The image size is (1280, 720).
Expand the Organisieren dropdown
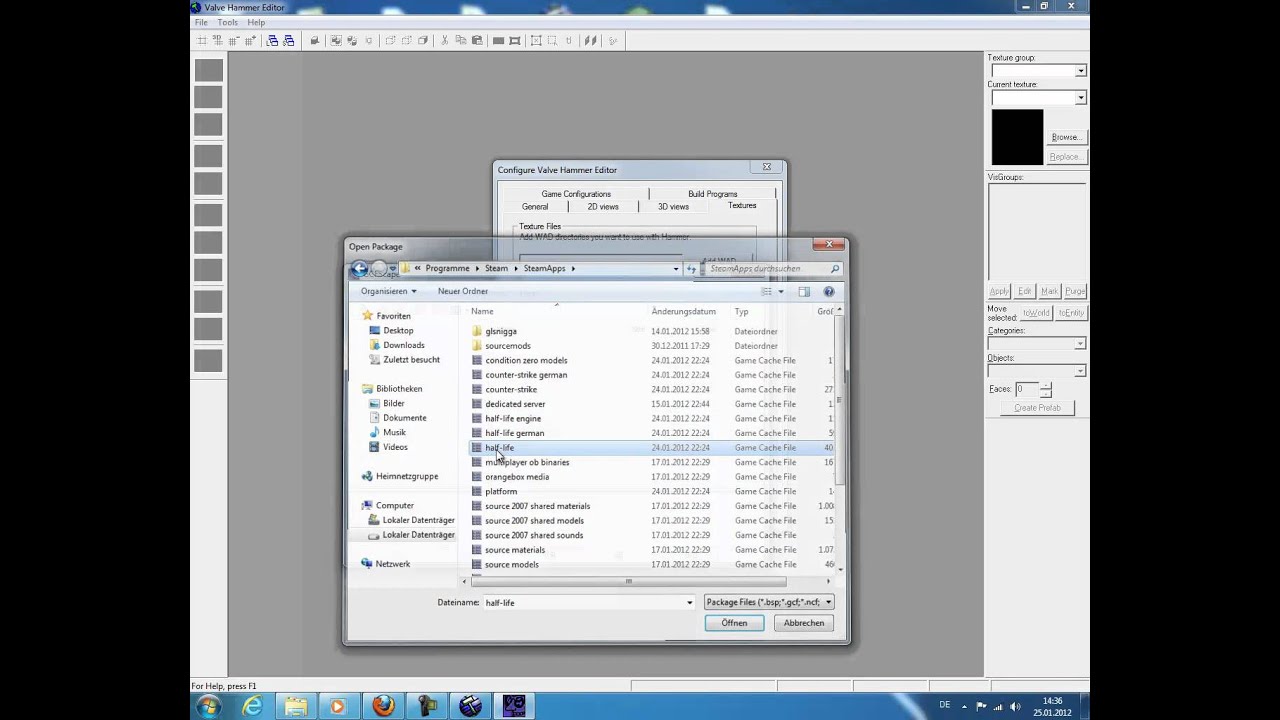[389, 291]
